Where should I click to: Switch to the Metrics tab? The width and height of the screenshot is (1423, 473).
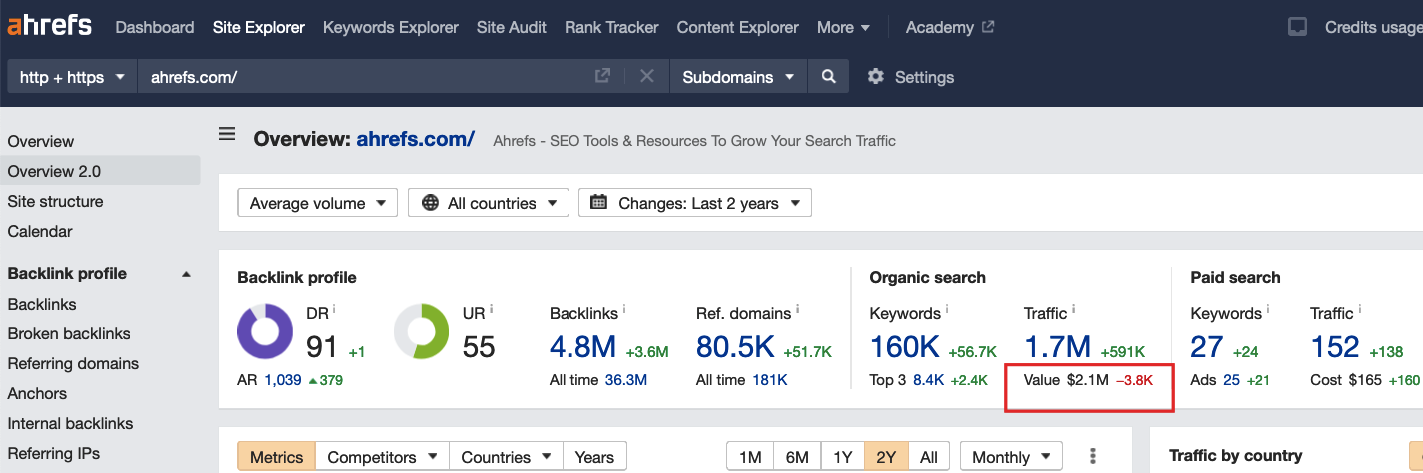pos(276,457)
